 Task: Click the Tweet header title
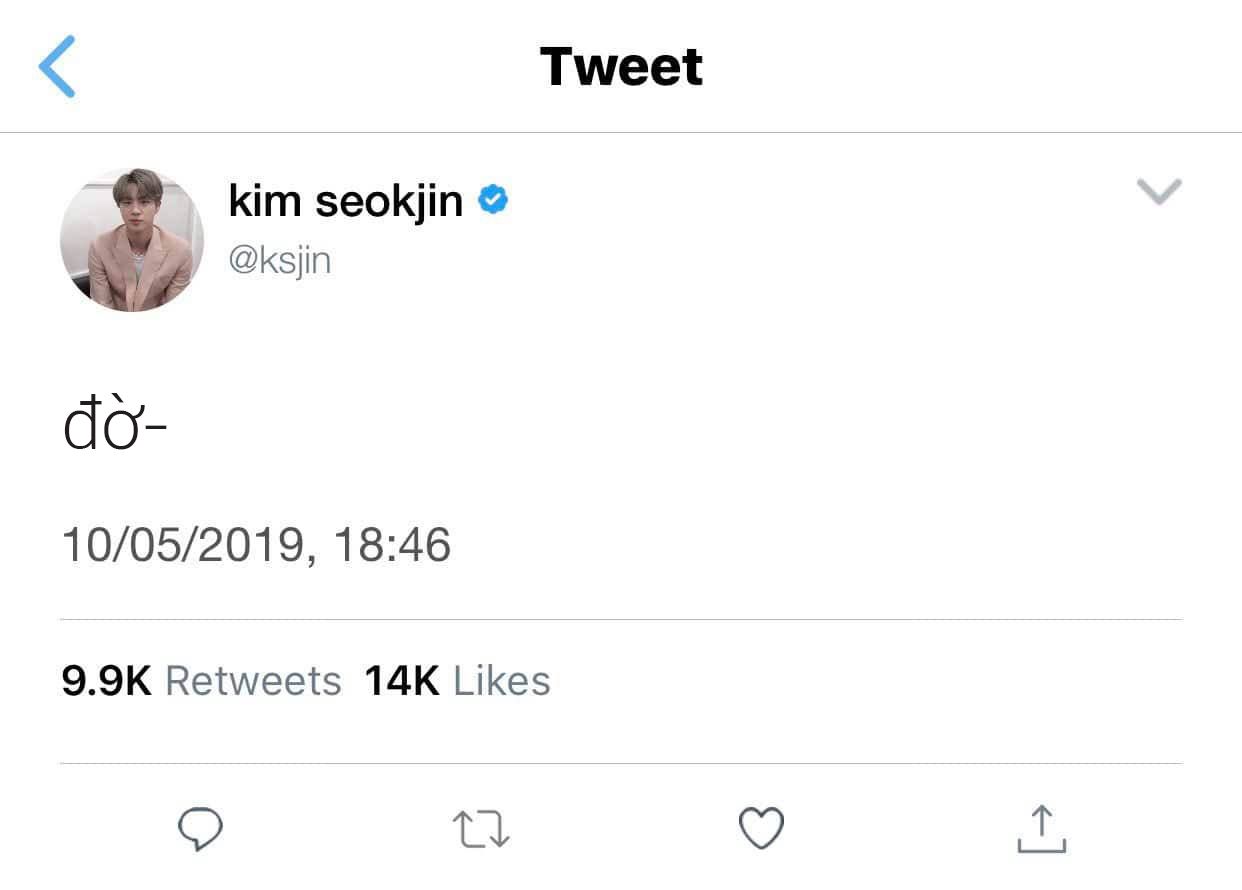point(621,67)
